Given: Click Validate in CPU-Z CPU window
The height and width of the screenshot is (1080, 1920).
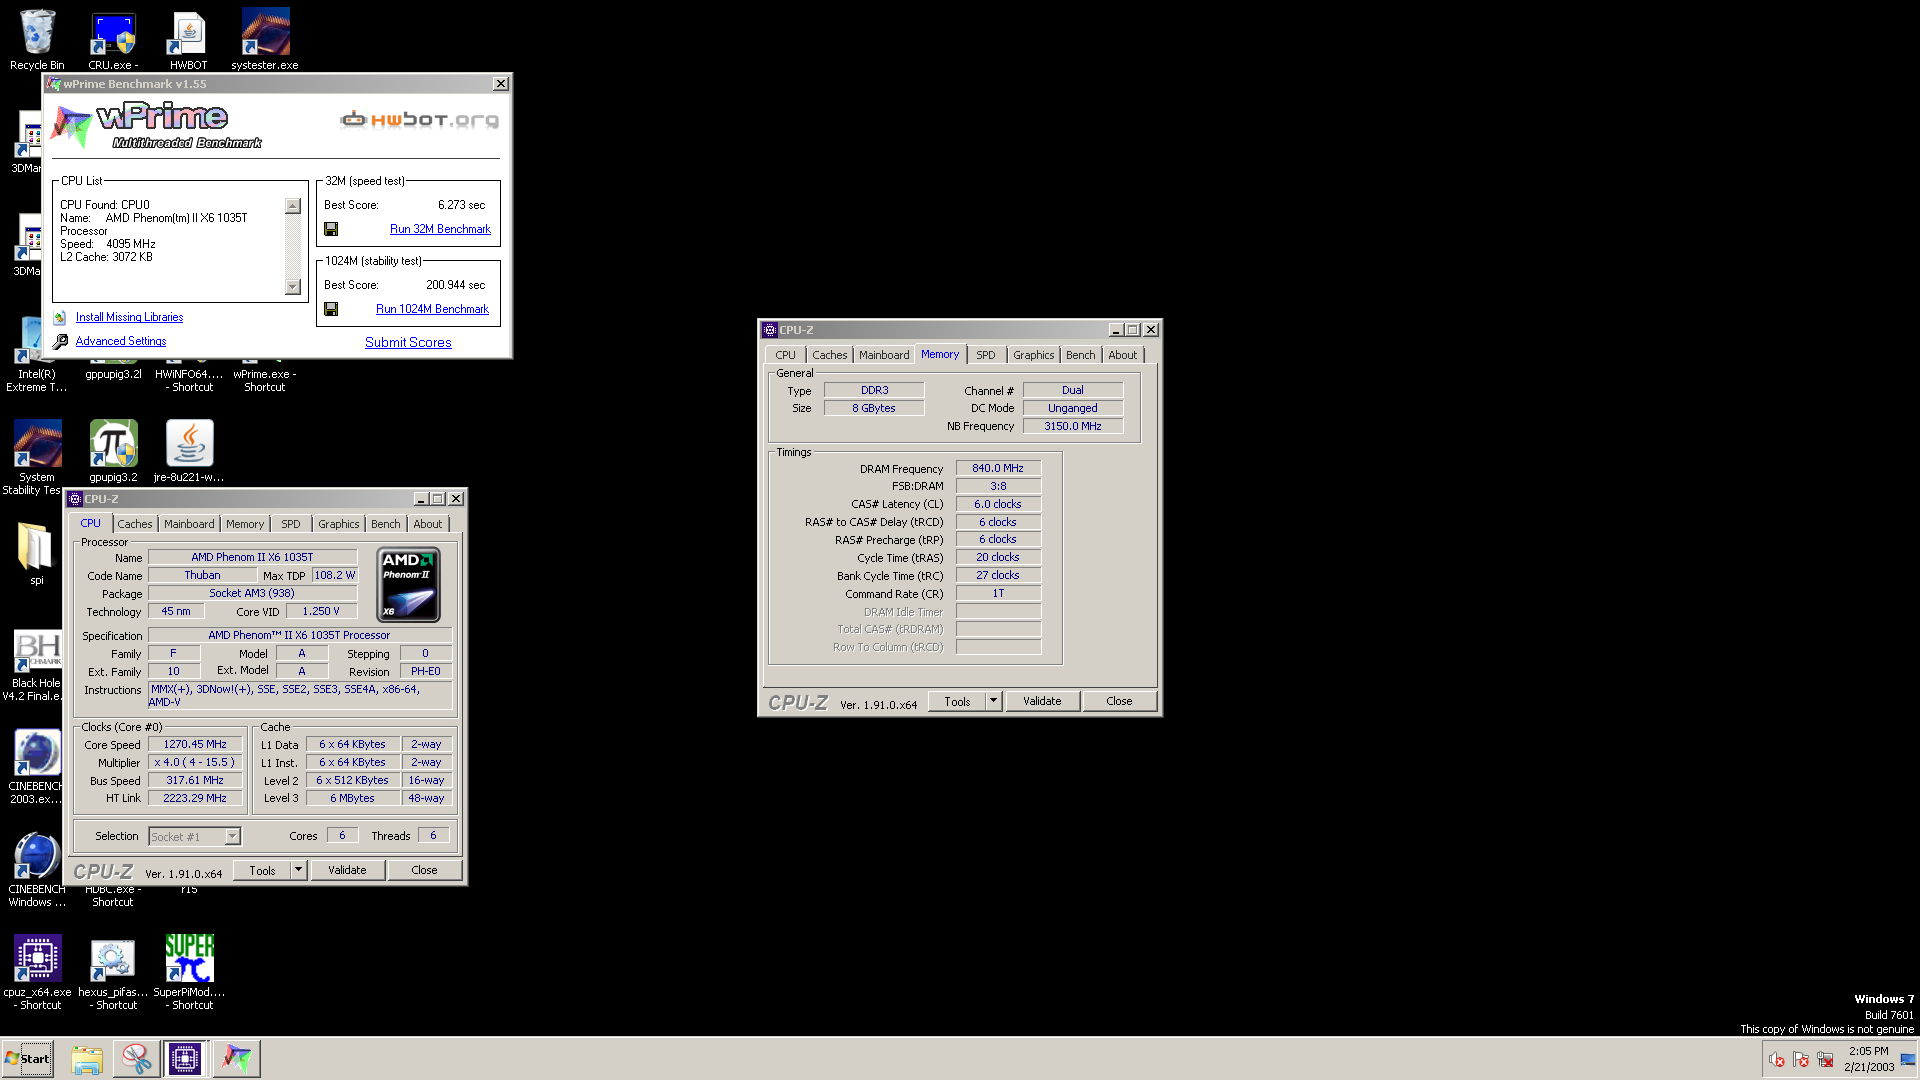Looking at the screenshot, I should coord(347,870).
